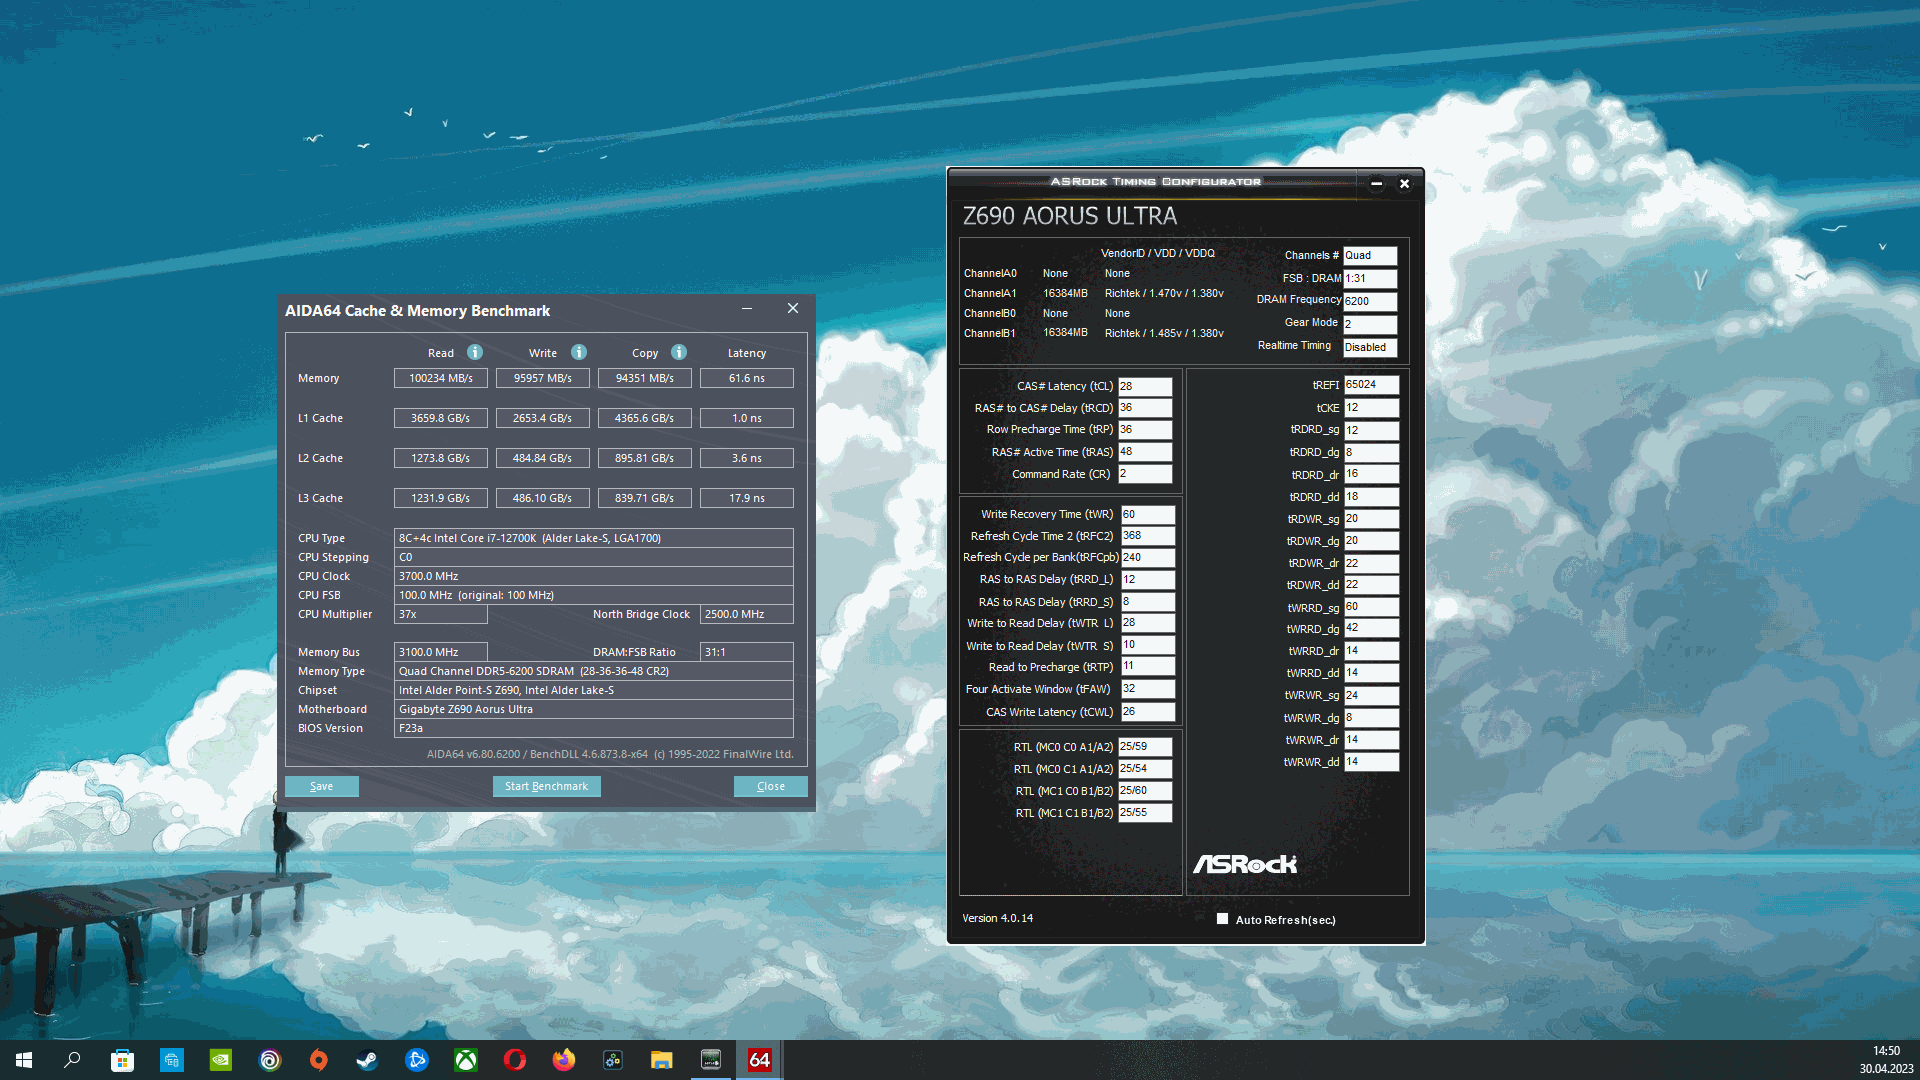
Task: Open the Xbox app icon
Action: tap(466, 1060)
